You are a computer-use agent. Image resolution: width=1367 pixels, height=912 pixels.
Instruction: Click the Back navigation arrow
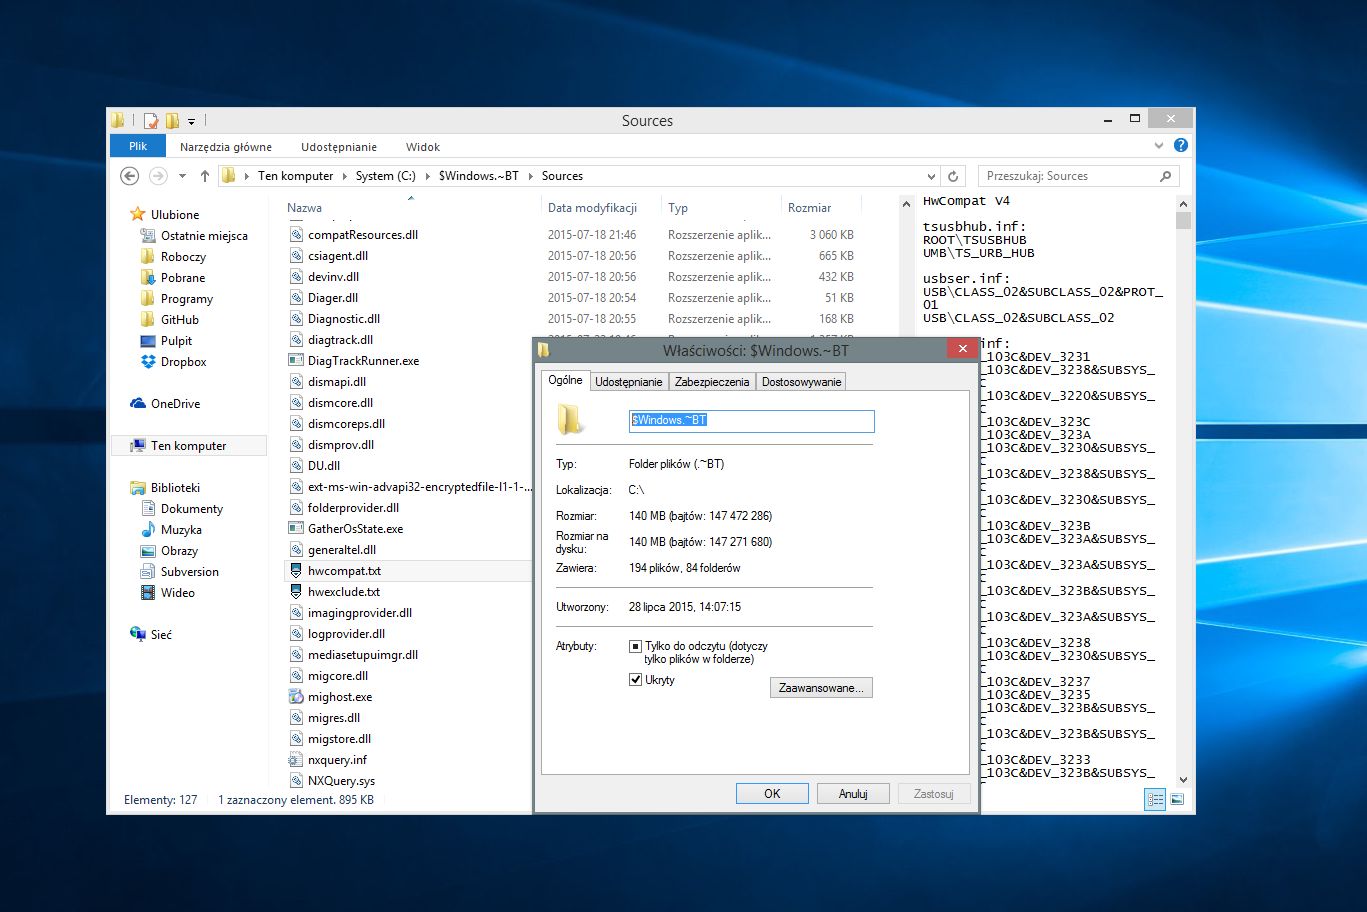(129, 176)
